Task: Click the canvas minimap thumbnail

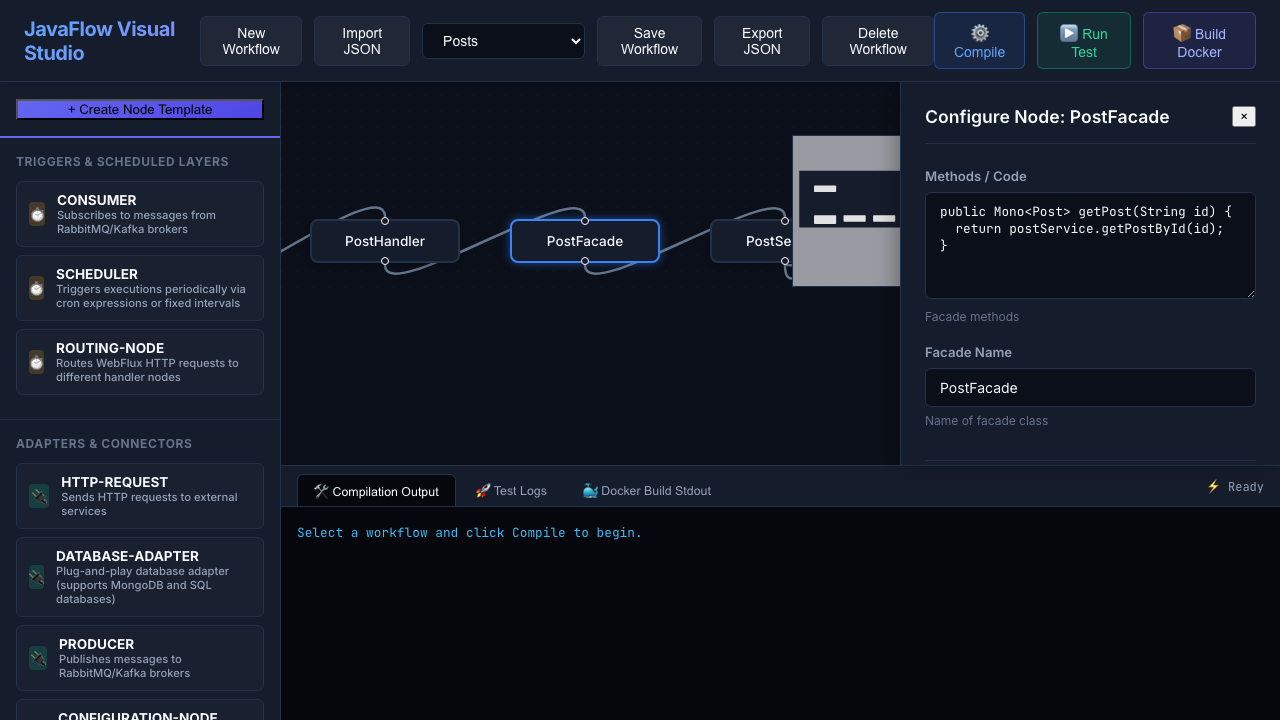Action: [847, 211]
